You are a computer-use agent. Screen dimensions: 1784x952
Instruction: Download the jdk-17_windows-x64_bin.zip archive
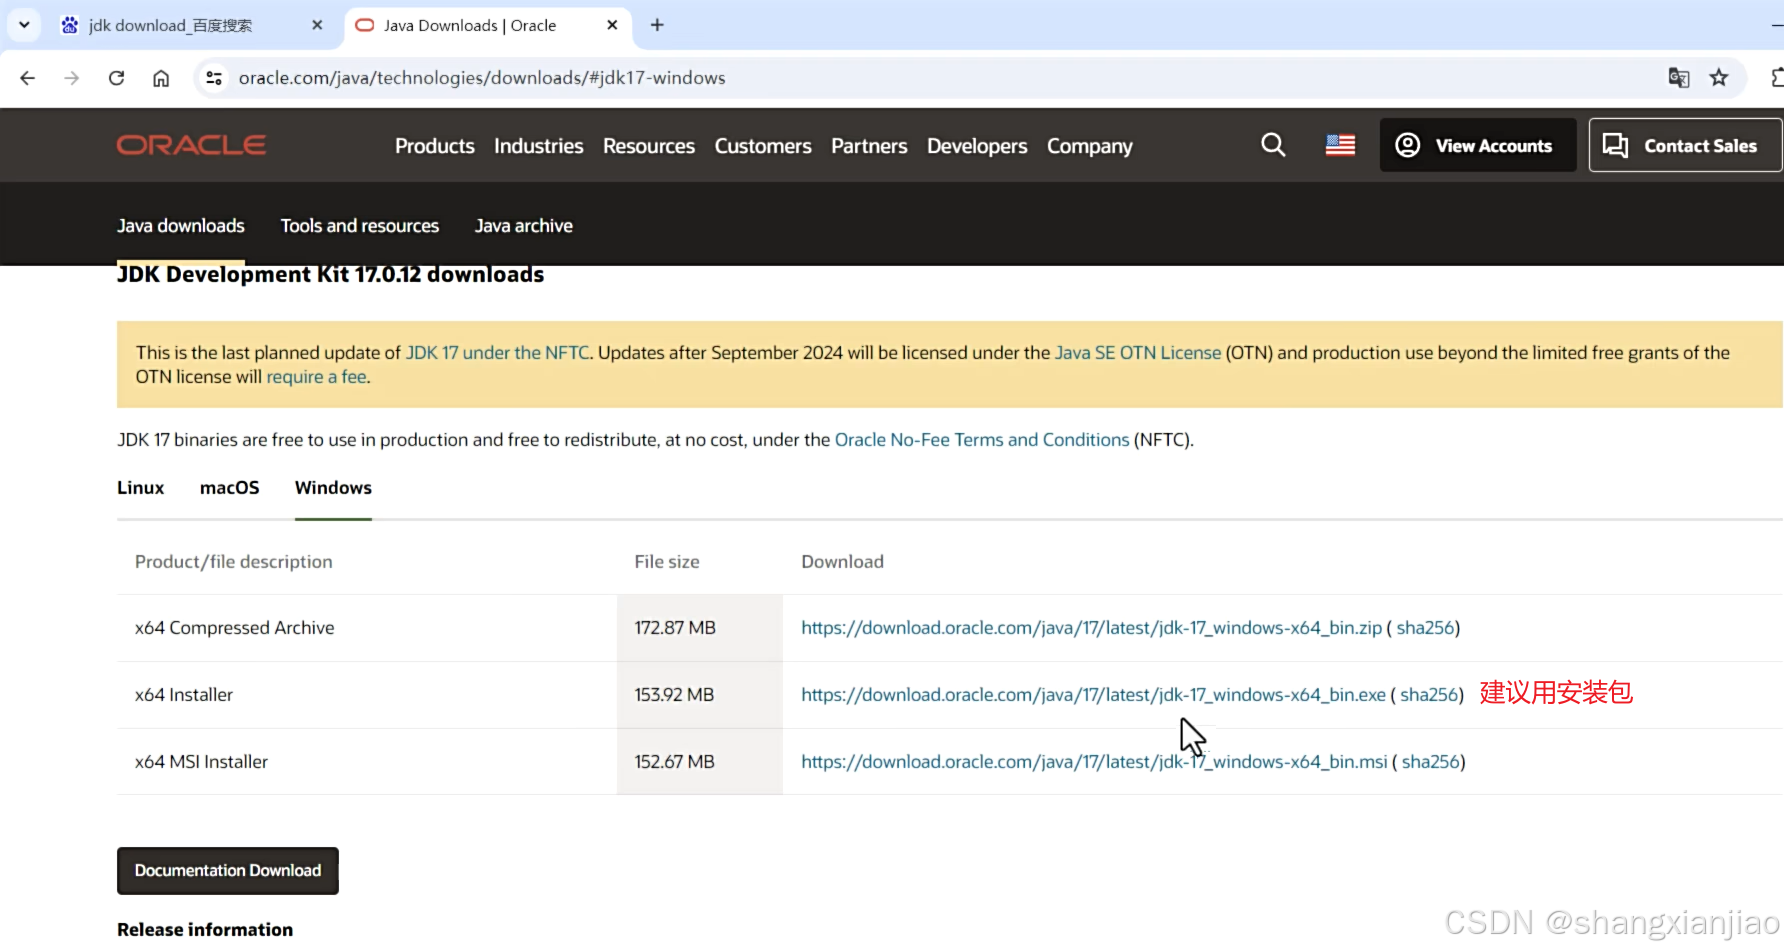pyautogui.click(x=1092, y=628)
